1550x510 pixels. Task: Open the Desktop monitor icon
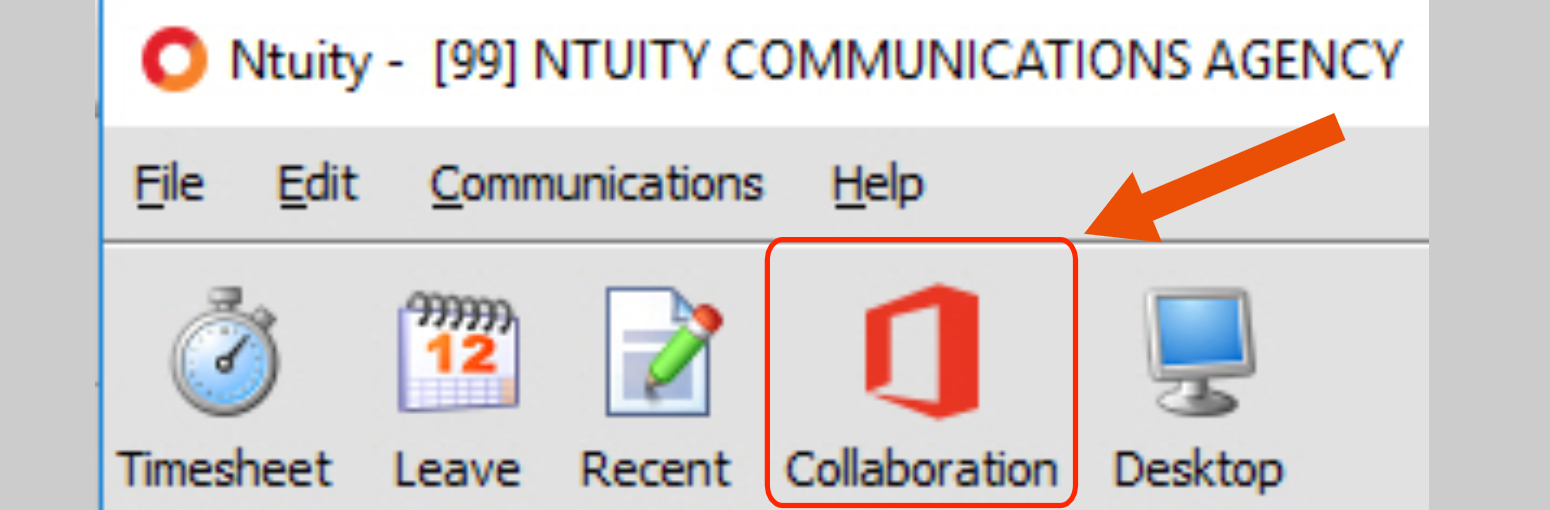pos(1198,350)
